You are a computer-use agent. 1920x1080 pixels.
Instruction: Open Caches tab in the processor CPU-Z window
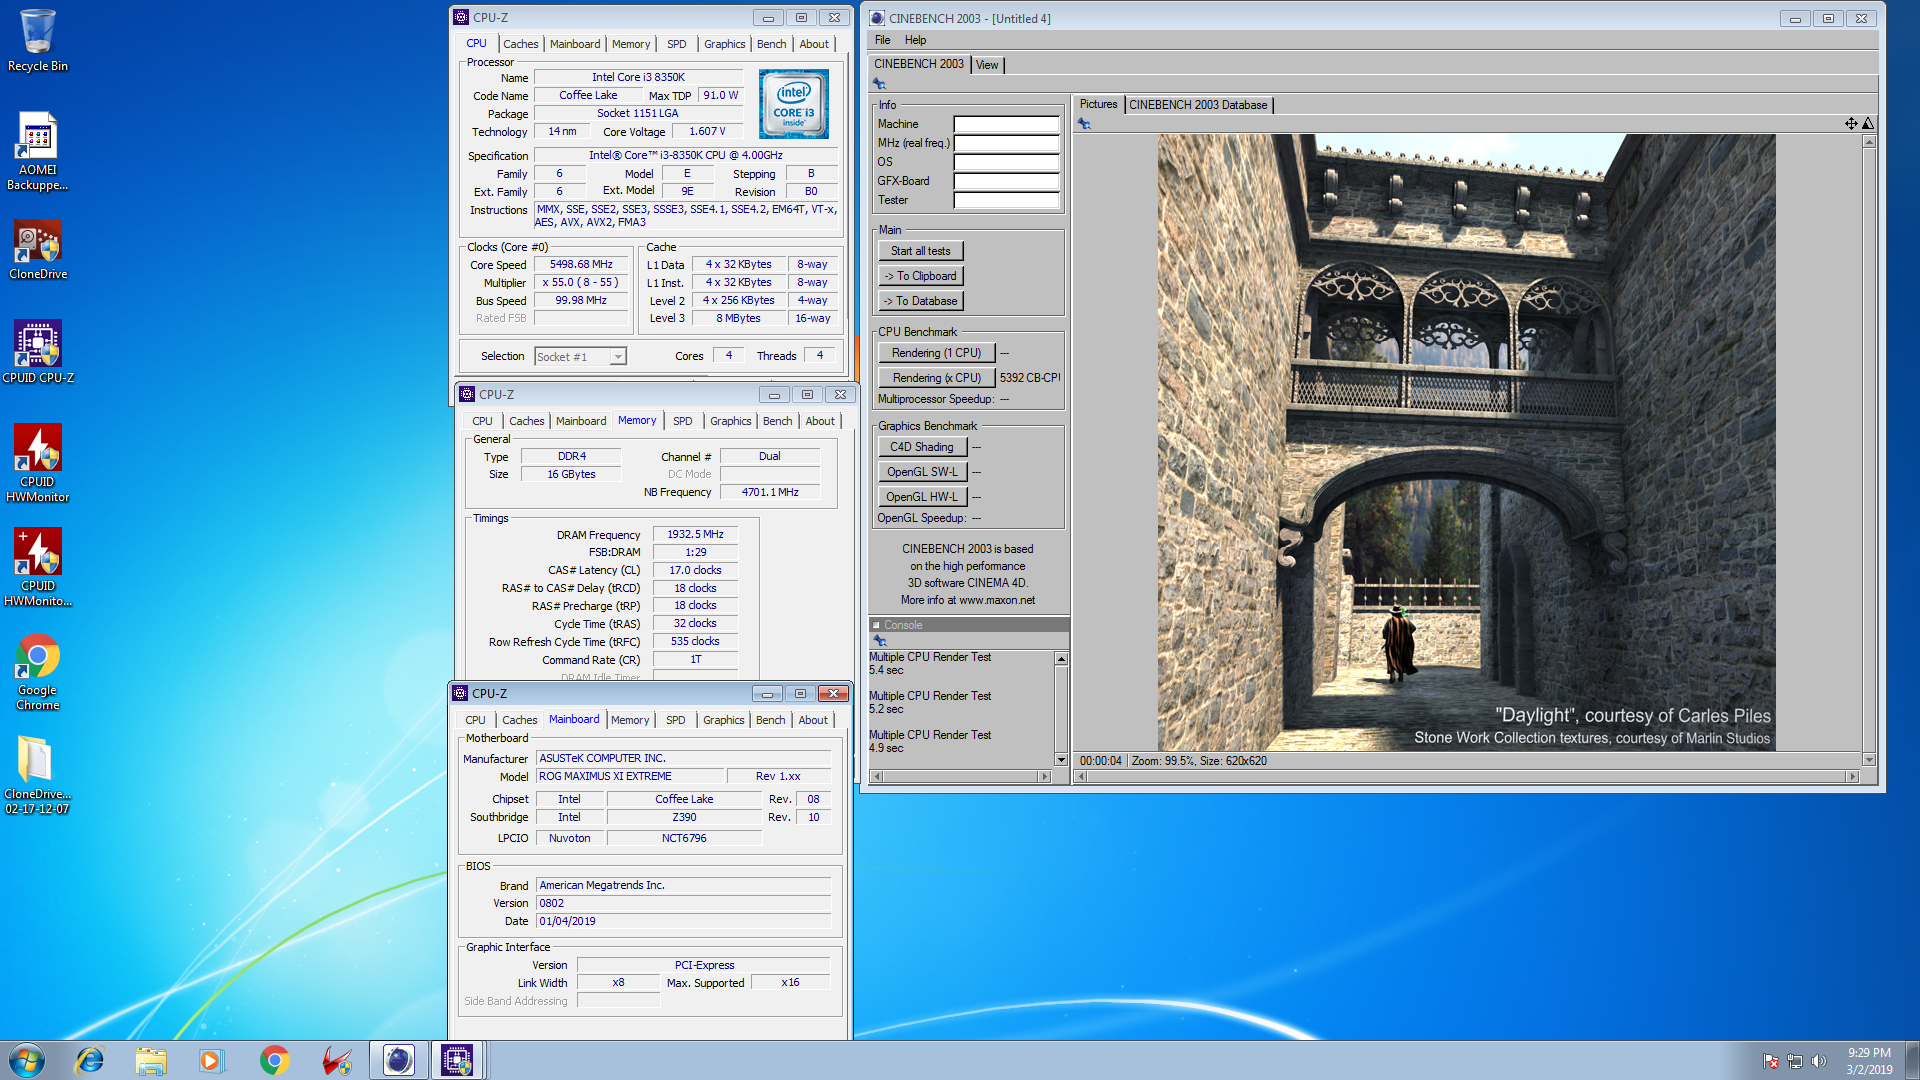(x=520, y=44)
